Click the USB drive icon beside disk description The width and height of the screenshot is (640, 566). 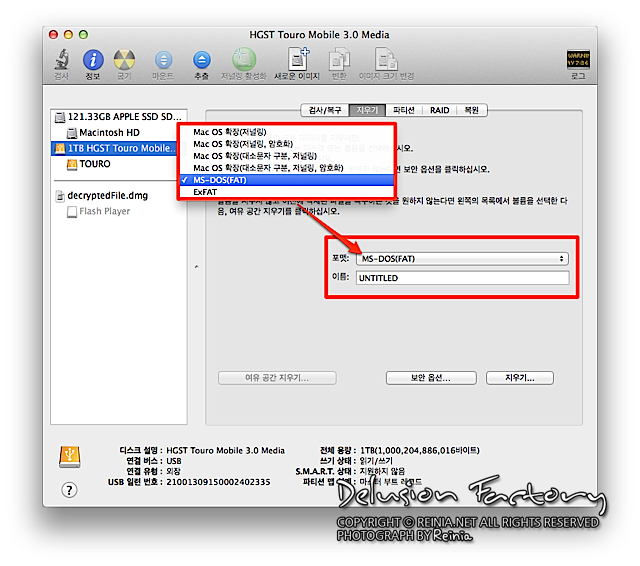click(69, 457)
